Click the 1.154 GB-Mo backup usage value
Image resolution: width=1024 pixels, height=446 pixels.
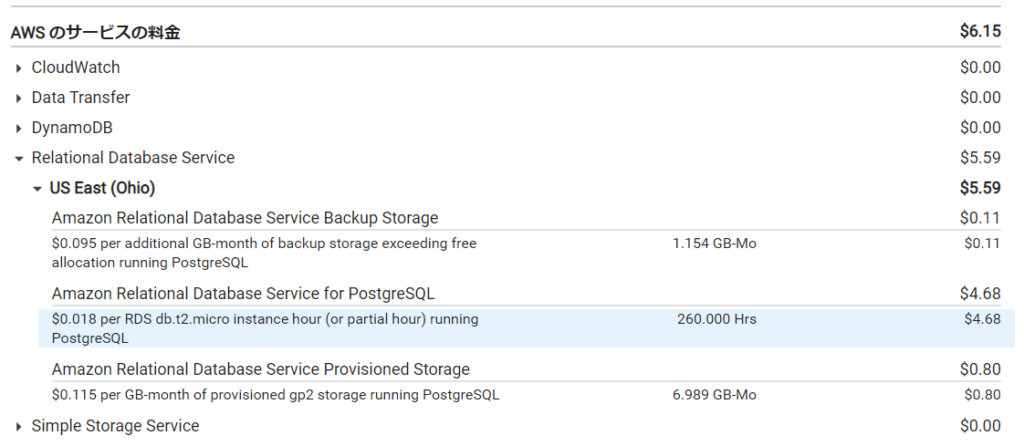[714, 243]
